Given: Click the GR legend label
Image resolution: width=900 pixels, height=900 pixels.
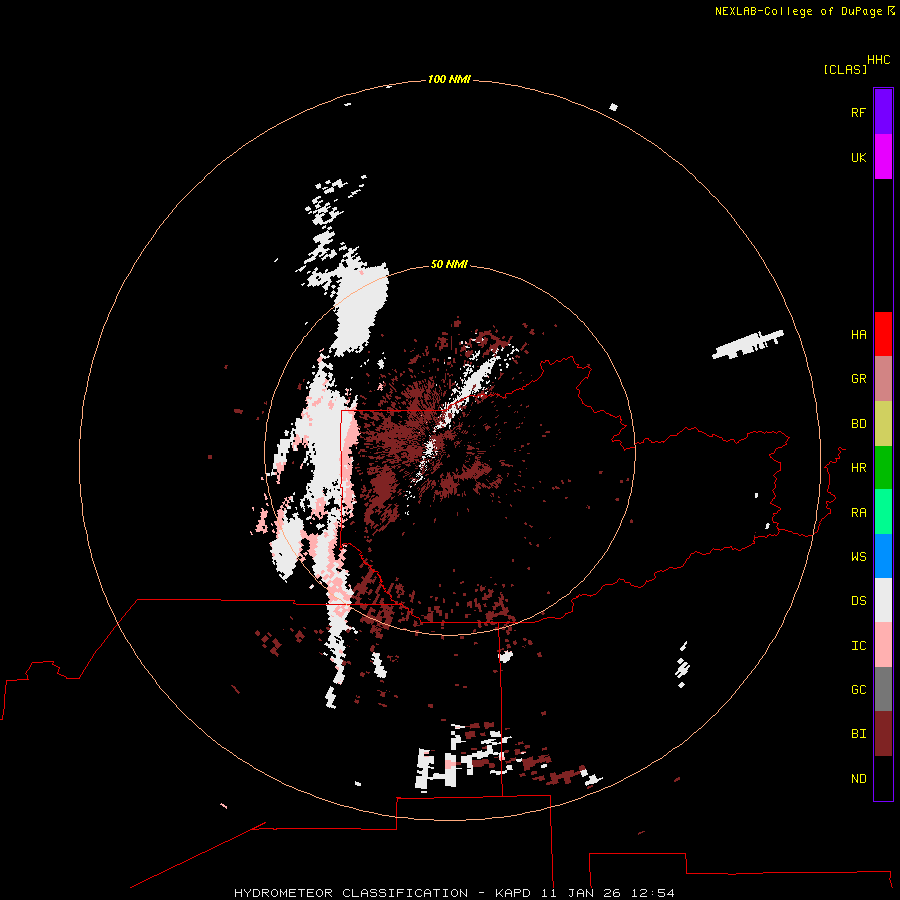Looking at the screenshot, I should click(858, 379).
